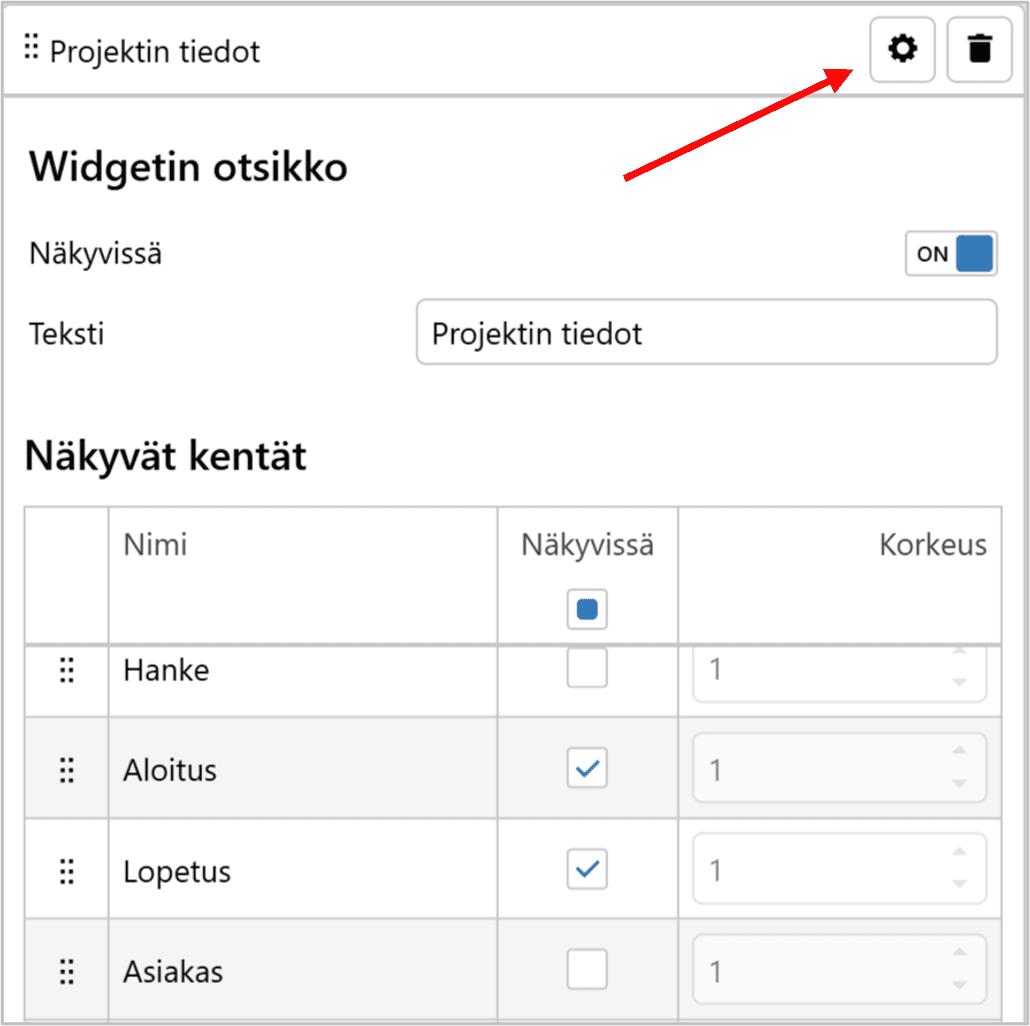Click the drag handle for the Lopetus row
Image resolution: width=1030 pixels, height=1026 pixels.
click(67, 871)
